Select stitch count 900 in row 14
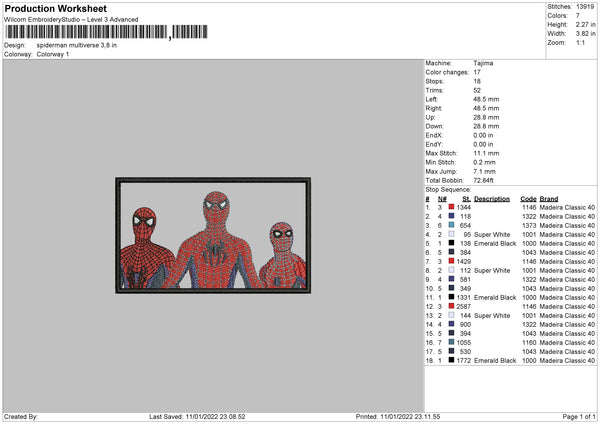Viewport: 600px width, 424px height. point(465,325)
